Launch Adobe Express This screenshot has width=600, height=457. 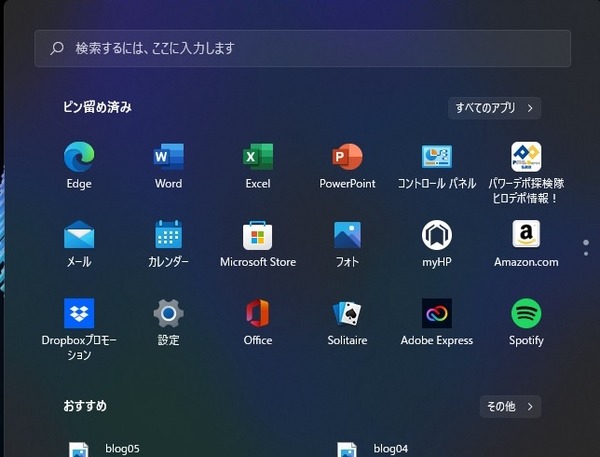tap(437, 322)
